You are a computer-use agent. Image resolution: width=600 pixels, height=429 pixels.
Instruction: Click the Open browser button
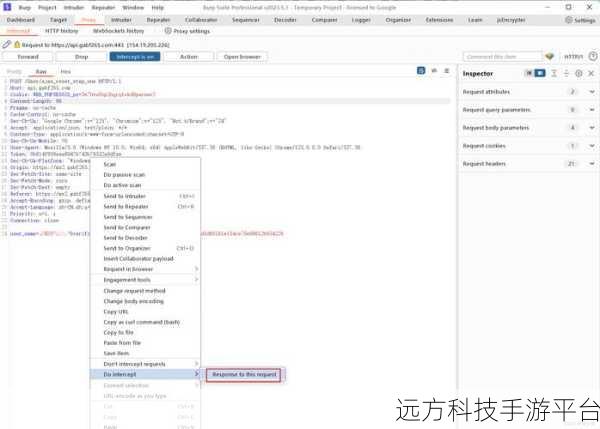pos(242,57)
